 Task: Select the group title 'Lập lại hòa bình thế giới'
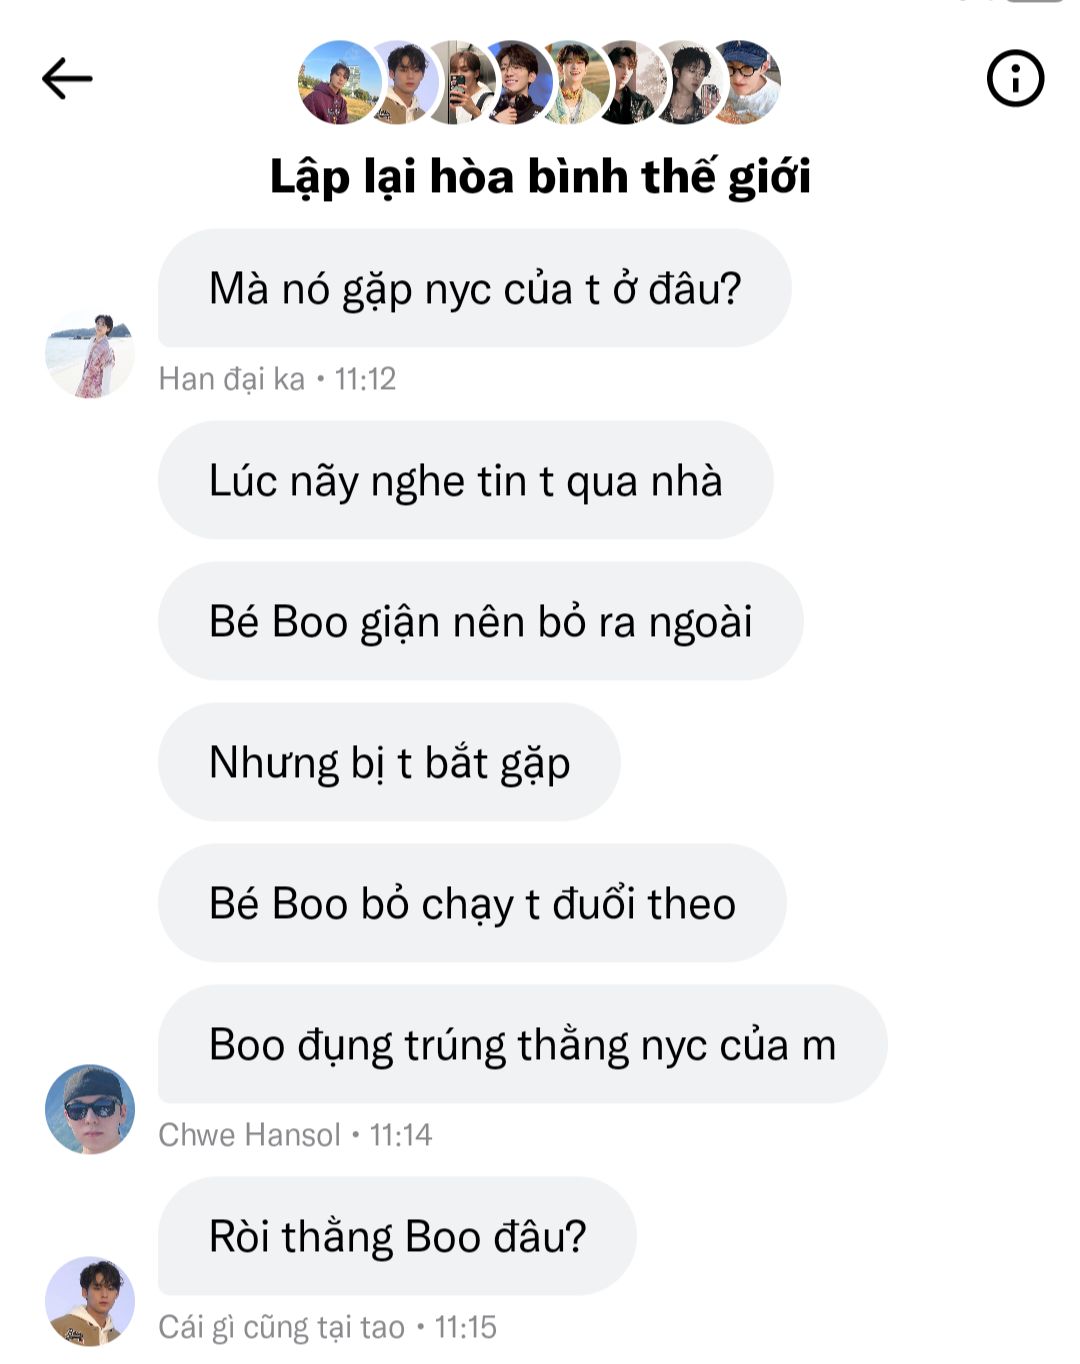click(540, 177)
